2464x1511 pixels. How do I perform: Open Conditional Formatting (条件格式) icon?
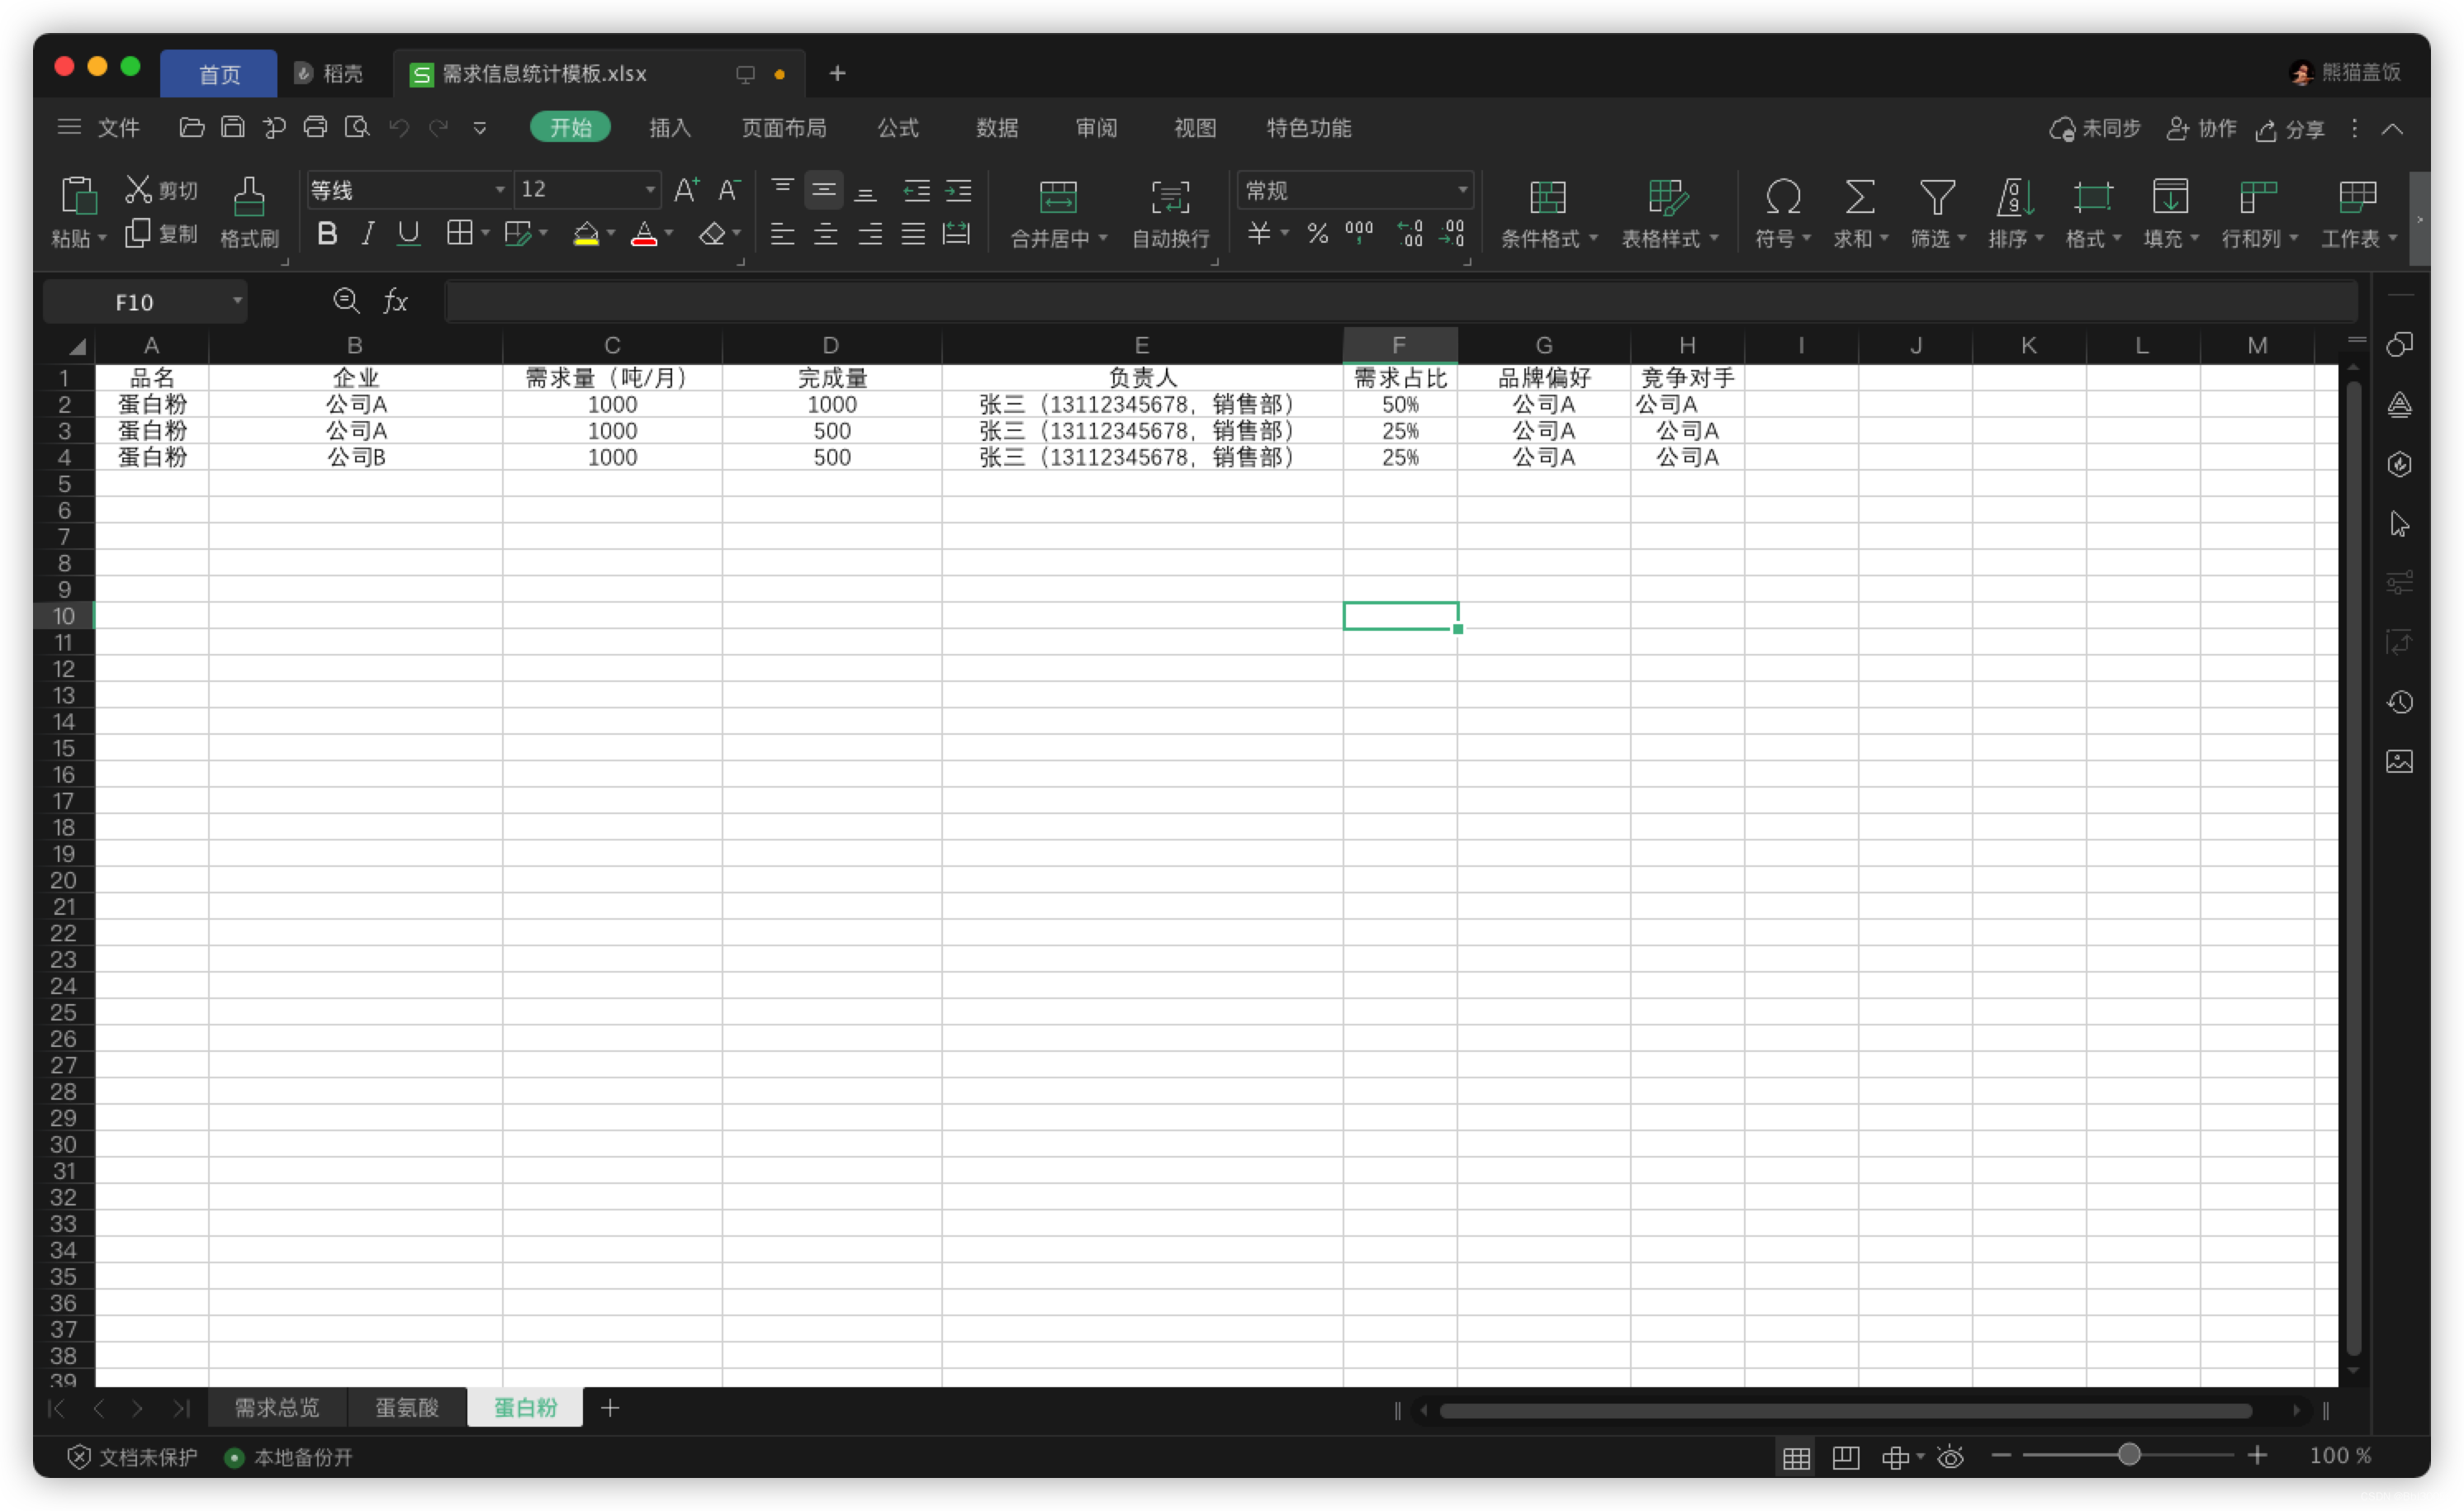click(x=1547, y=198)
